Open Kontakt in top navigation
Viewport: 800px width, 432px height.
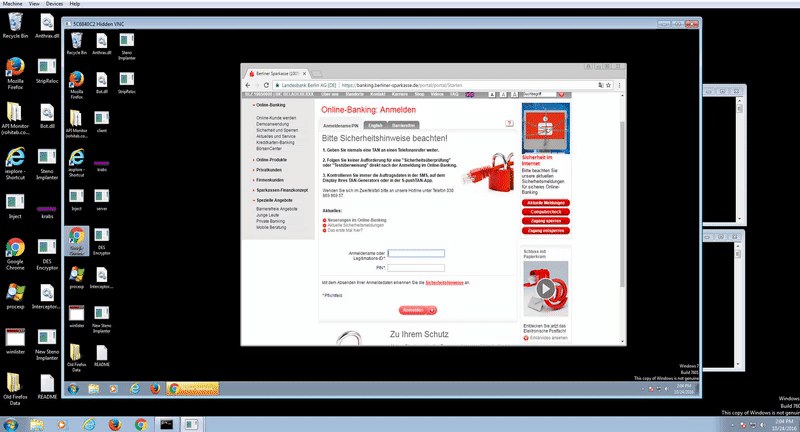click(x=378, y=94)
